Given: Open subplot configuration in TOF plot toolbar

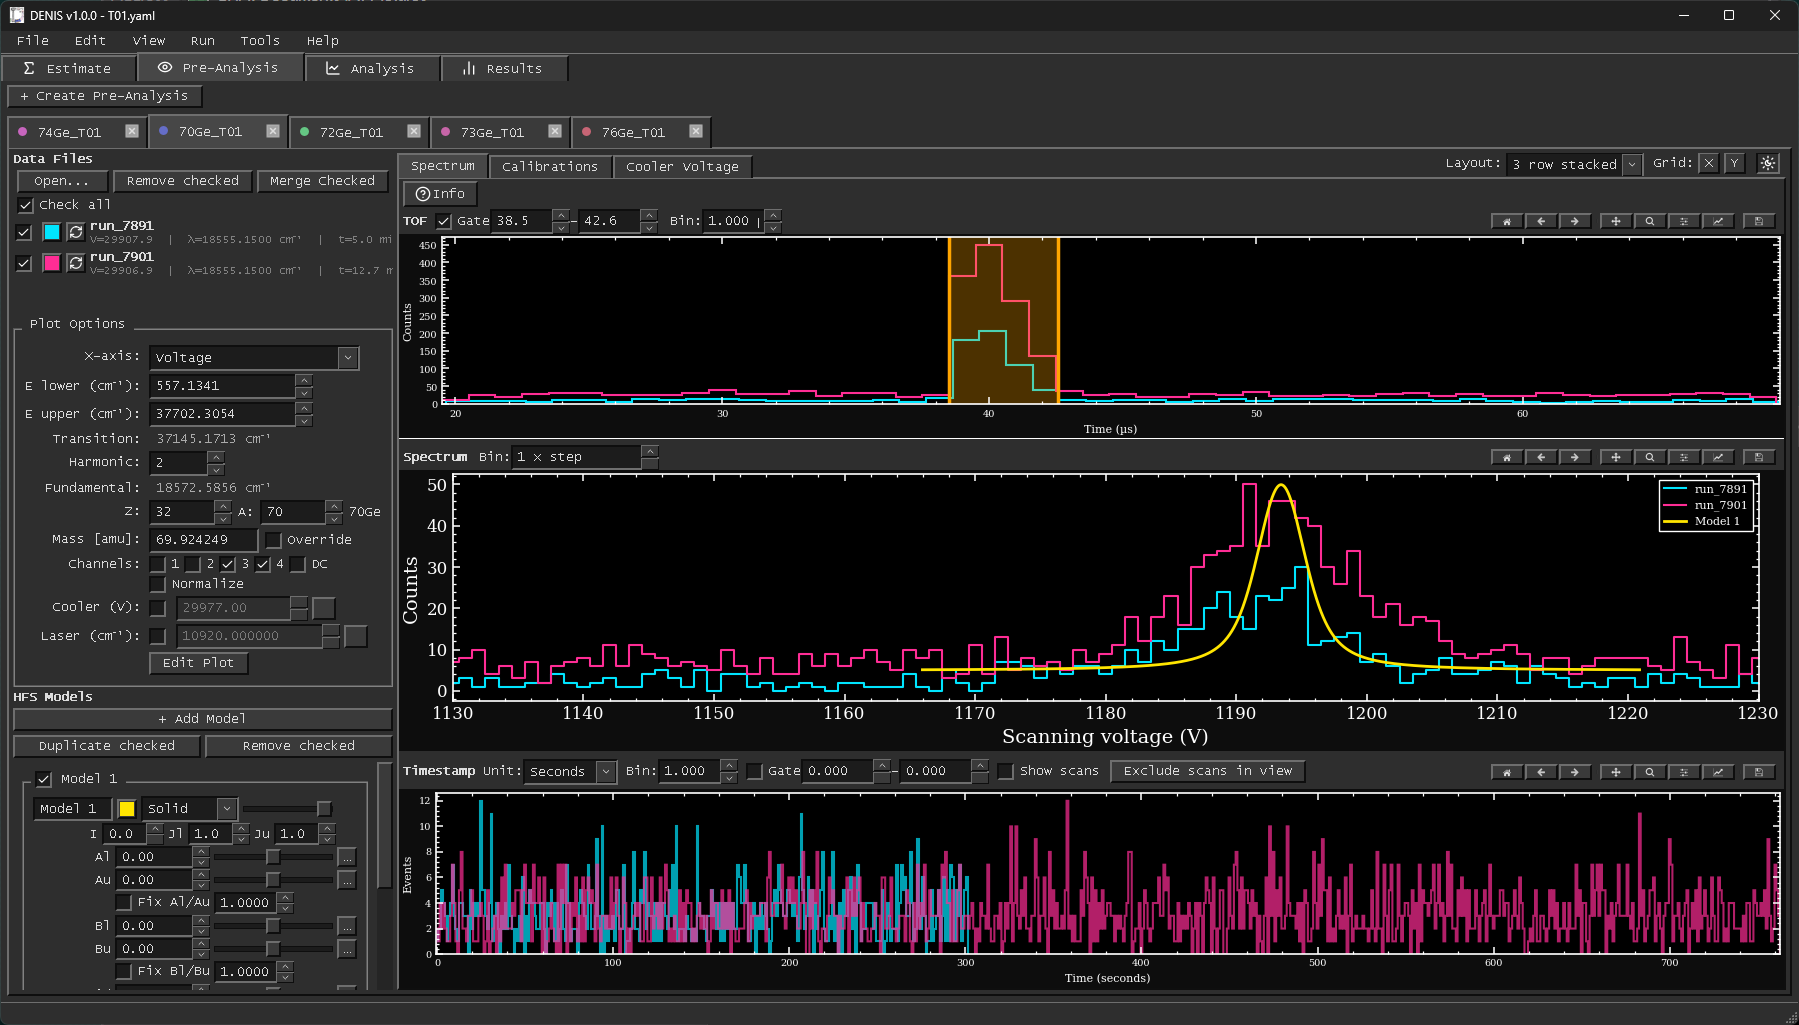Looking at the screenshot, I should pos(1684,221).
